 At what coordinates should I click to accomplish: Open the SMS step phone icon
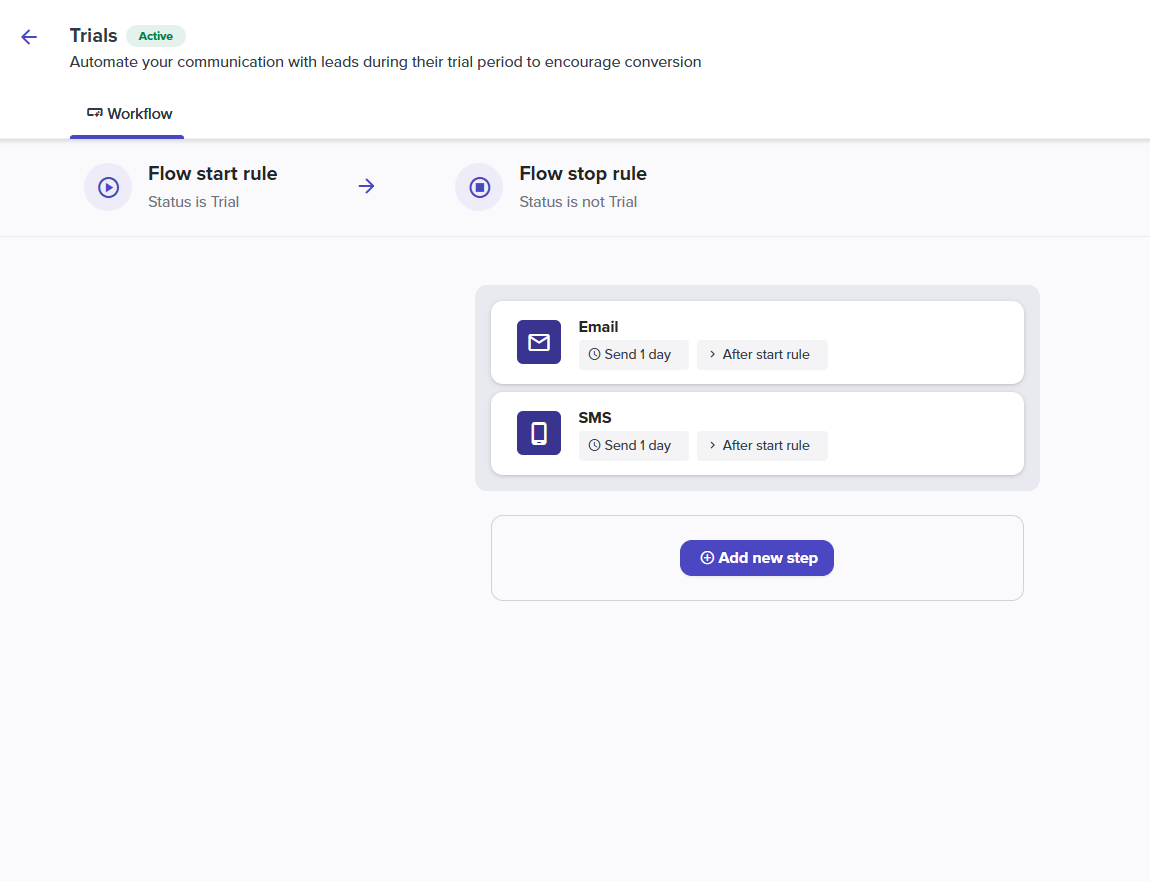(538, 433)
